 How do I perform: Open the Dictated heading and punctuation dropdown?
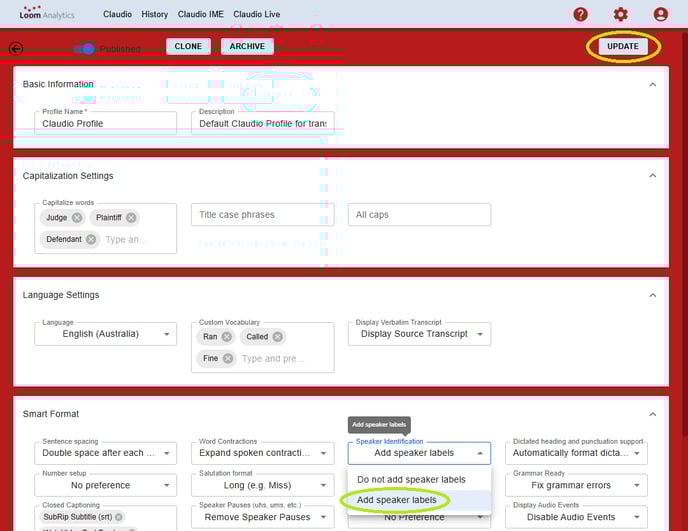[576, 453]
